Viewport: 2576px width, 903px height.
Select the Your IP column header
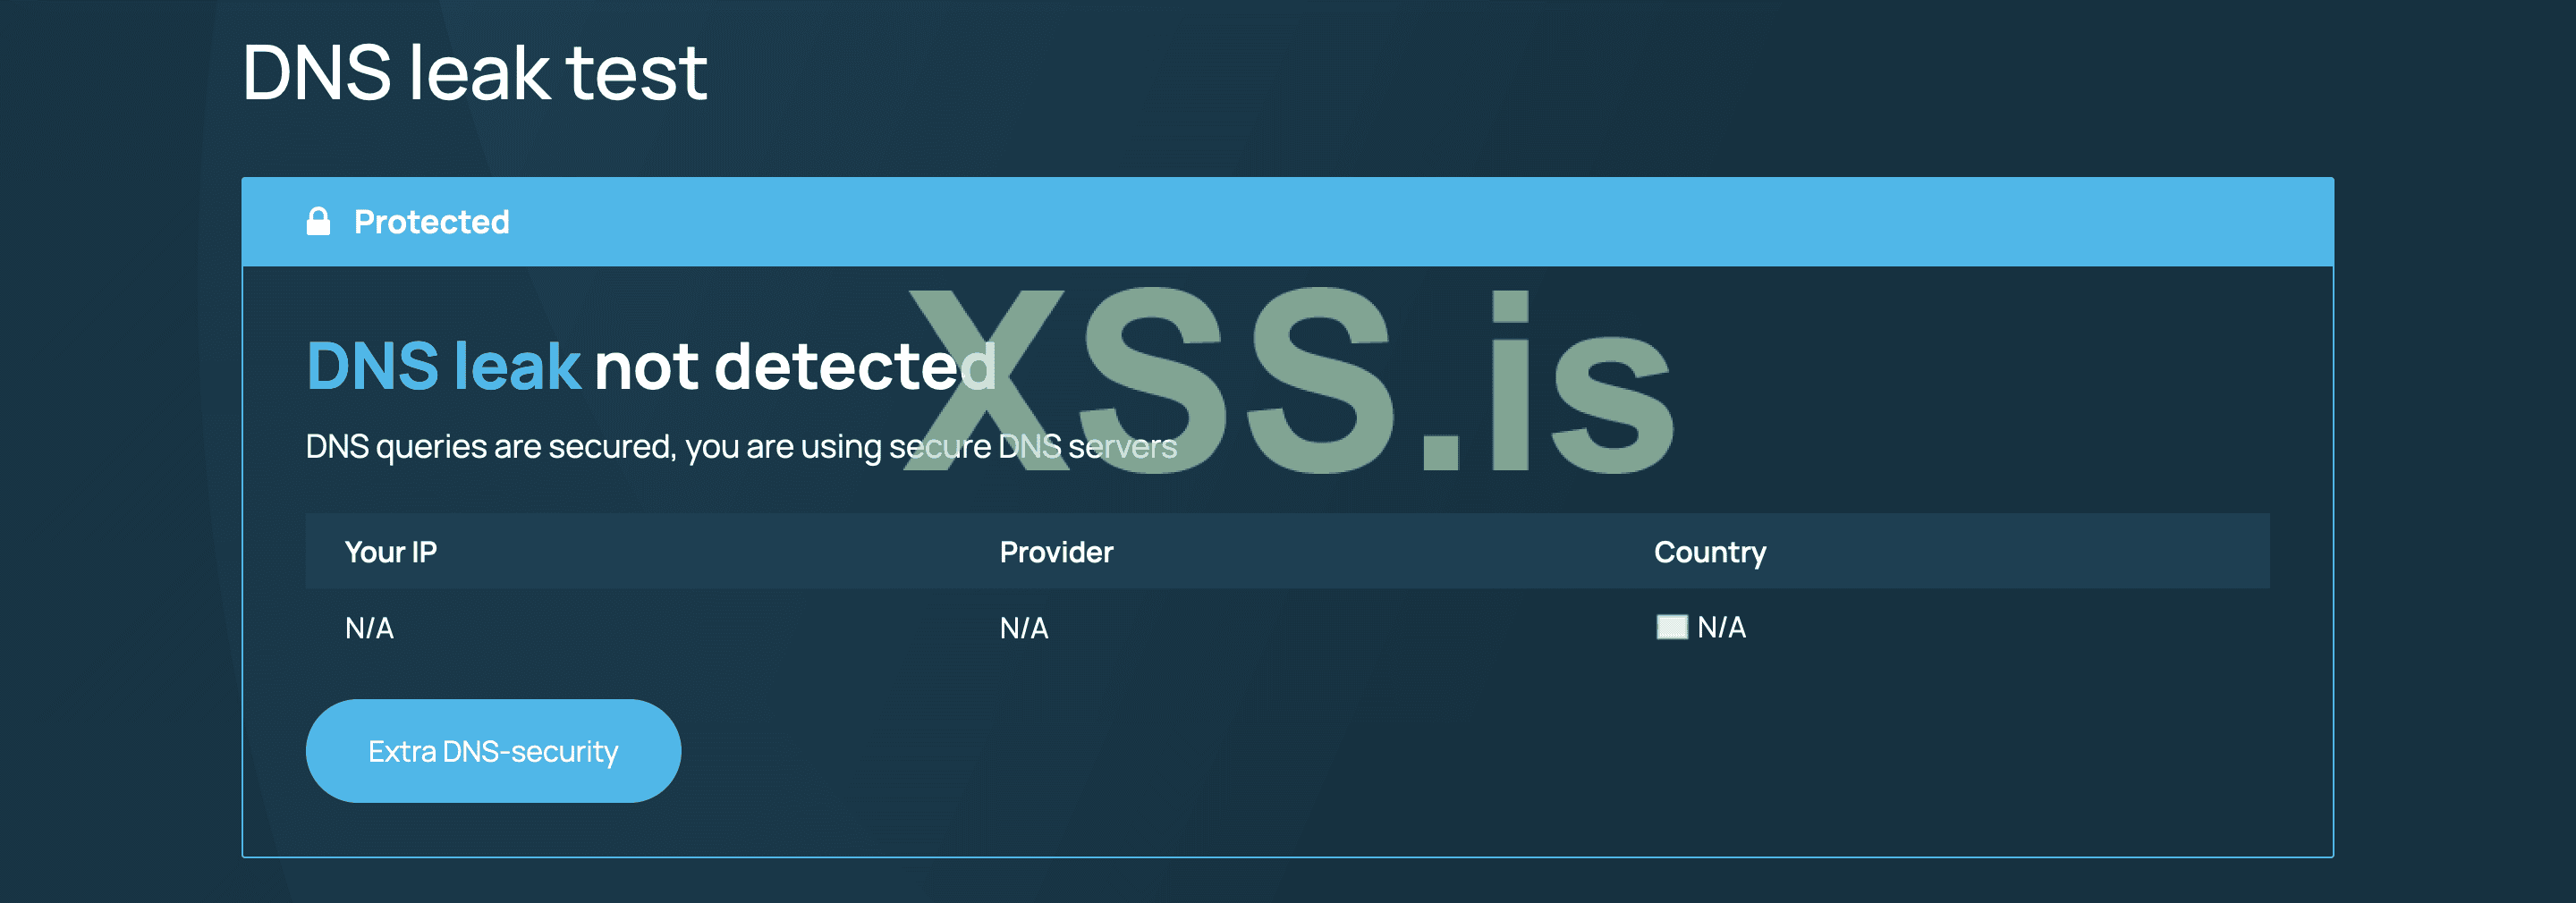(x=390, y=552)
